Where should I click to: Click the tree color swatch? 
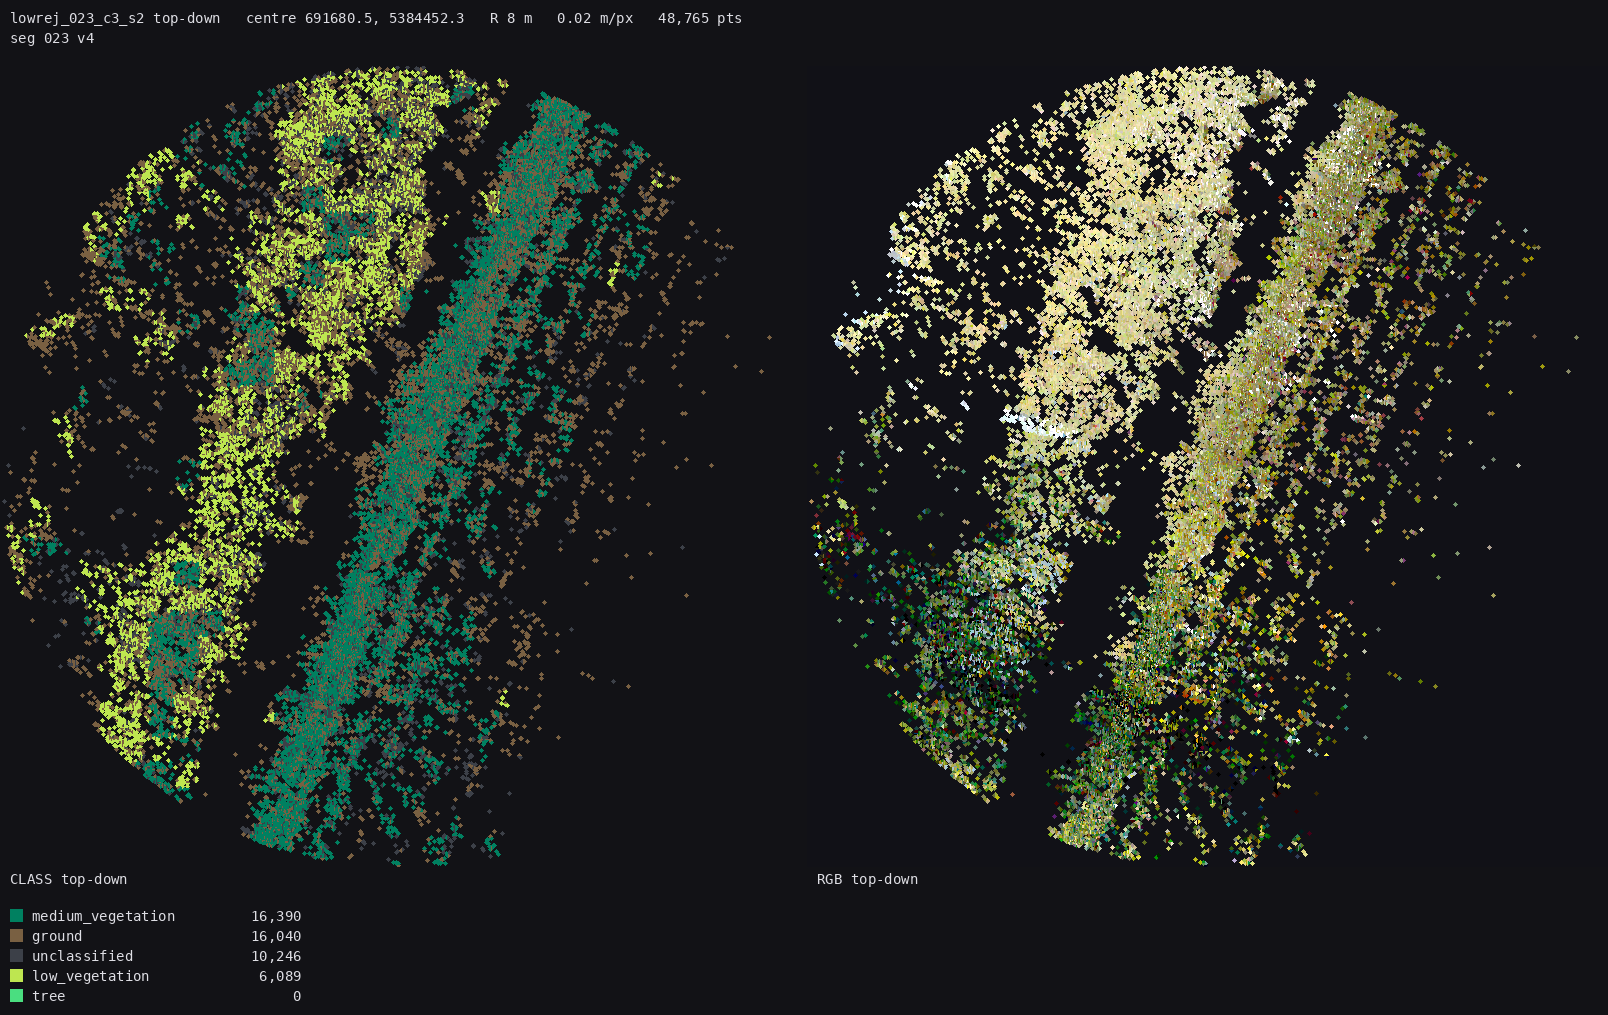tap(16, 996)
